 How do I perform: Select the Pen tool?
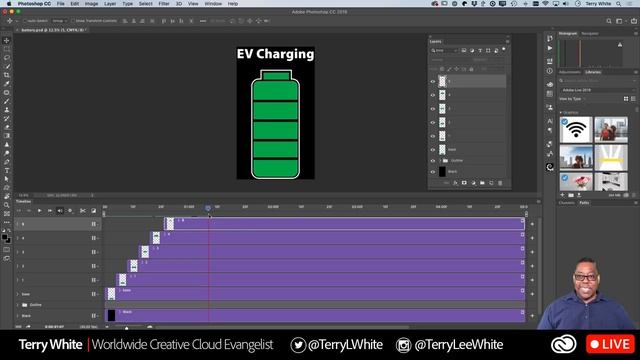[x=7, y=162]
